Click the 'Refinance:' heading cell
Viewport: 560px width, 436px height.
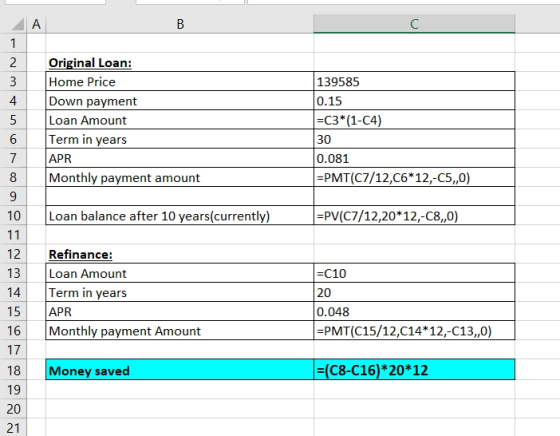(x=180, y=254)
